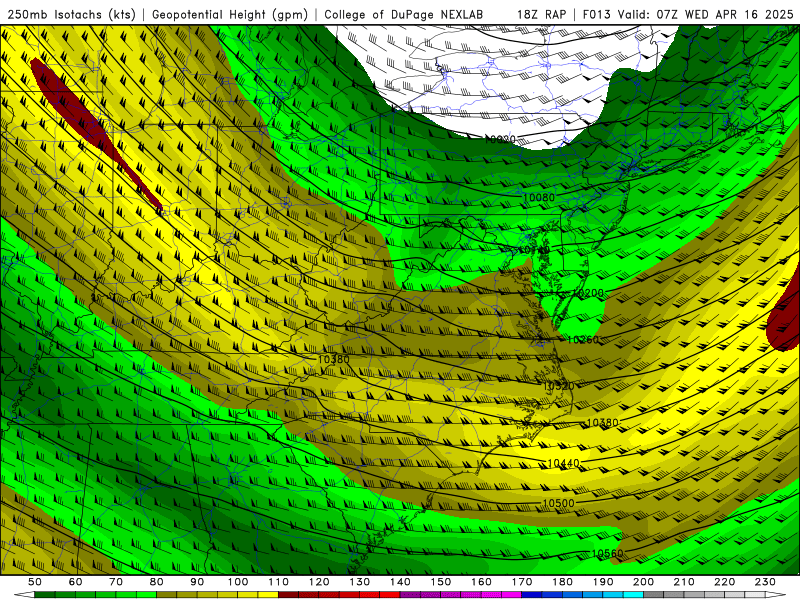Click the 110 value on the color bar
800x600 pixels.
278,582
